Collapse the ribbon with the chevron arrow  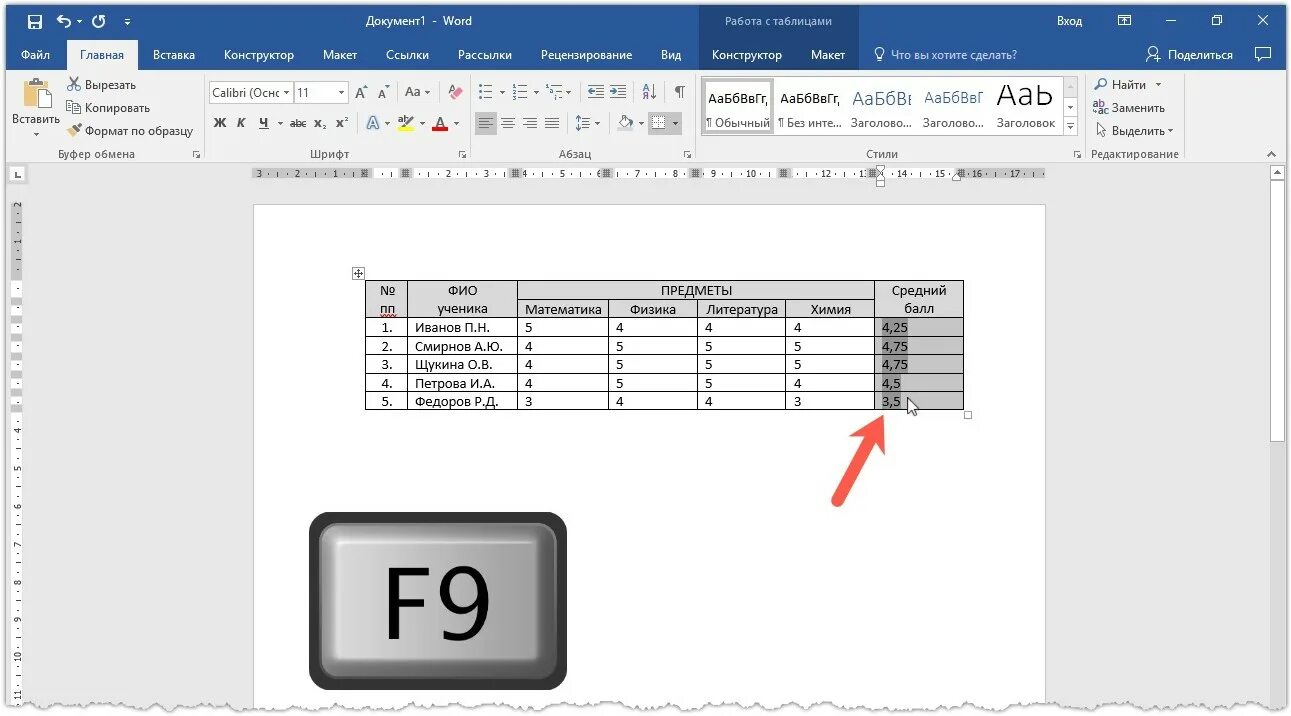pos(1272,155)
